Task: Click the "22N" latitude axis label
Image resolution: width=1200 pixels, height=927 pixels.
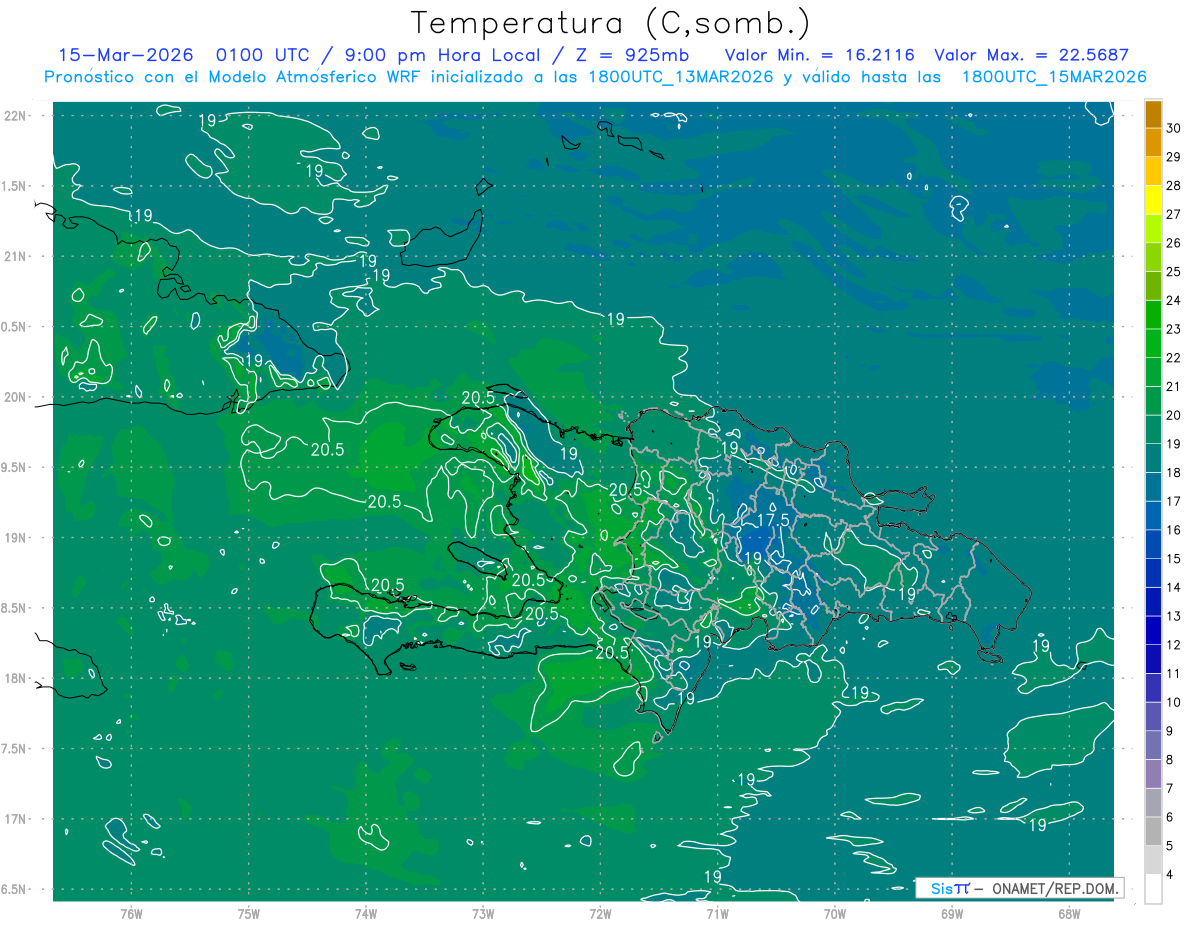Action: coord(14,116)
